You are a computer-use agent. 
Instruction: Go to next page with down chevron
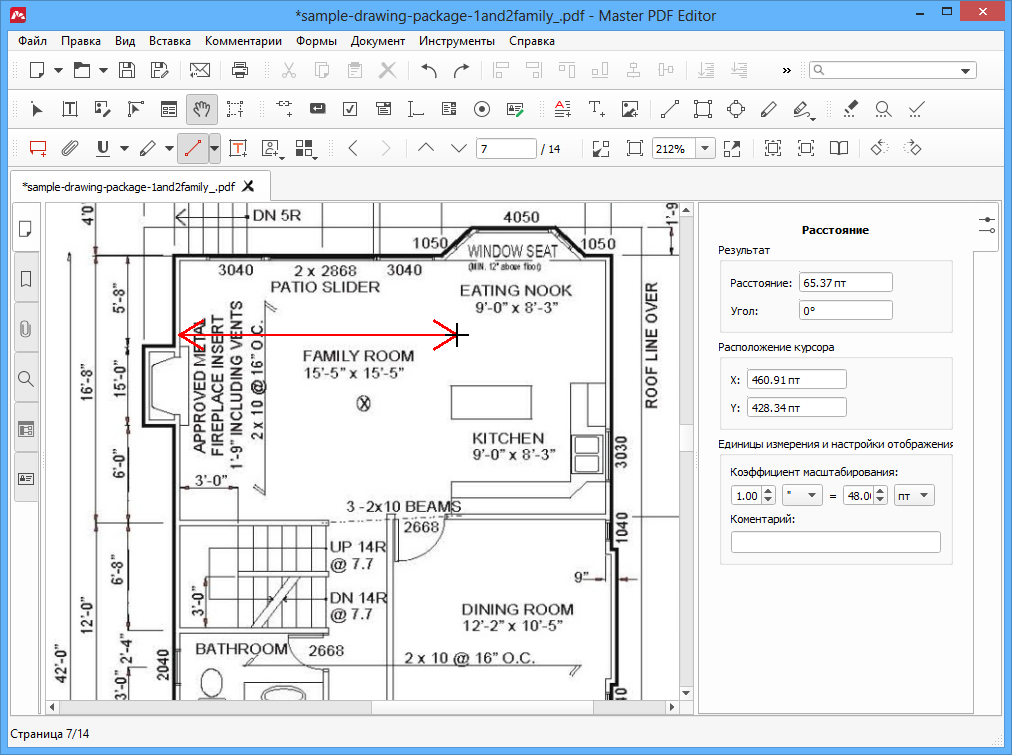click(459, 148)
